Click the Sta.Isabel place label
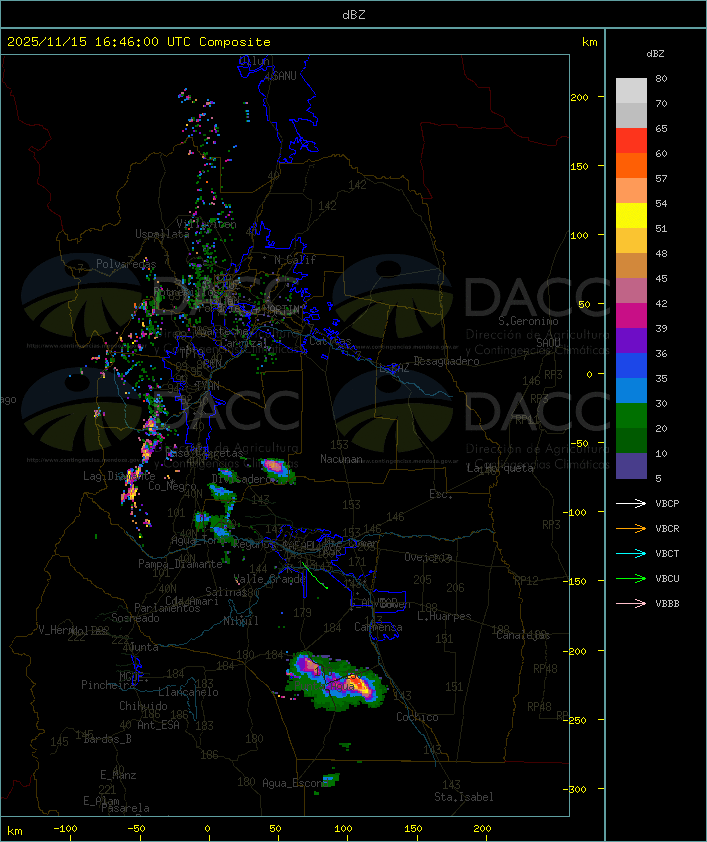This screenshot has height=842, width=707. [464, 797]
